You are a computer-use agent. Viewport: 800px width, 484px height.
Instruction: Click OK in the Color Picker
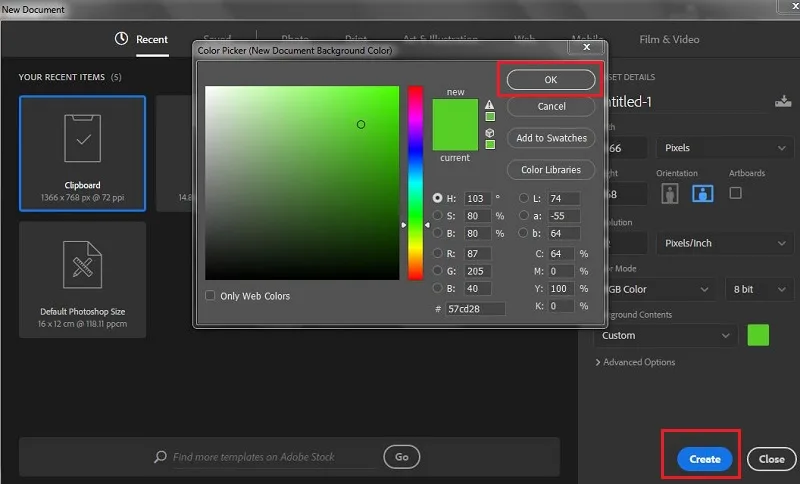pyautogui.click(x=551, y=80)
